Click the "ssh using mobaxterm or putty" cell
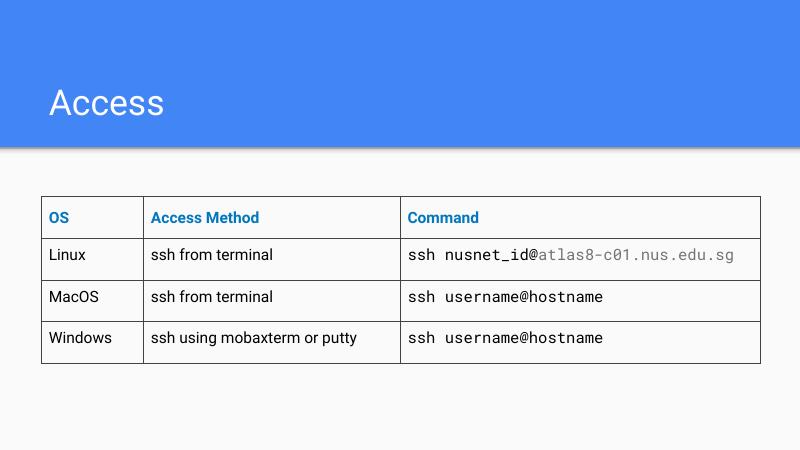 [x=254, y=338]
